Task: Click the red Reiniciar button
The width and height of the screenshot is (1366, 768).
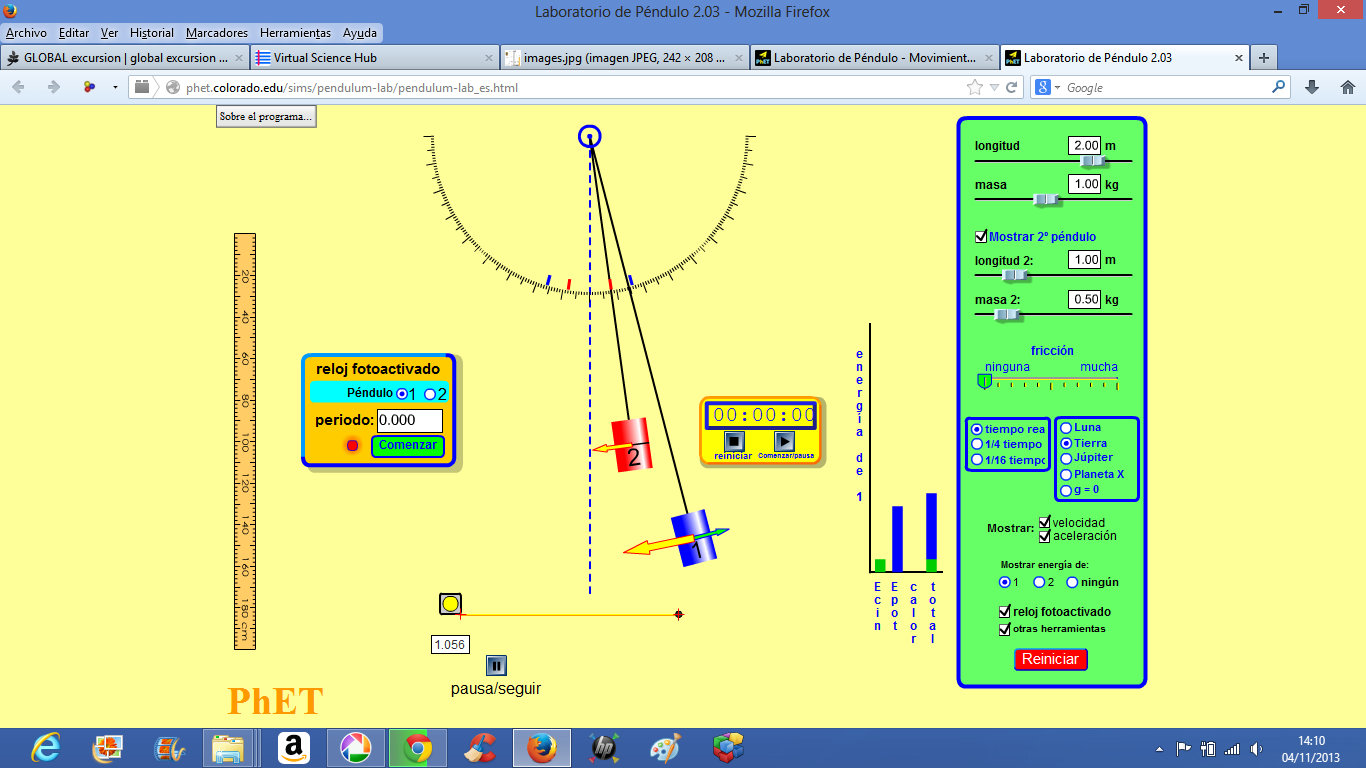Action: pos(1050,660)
